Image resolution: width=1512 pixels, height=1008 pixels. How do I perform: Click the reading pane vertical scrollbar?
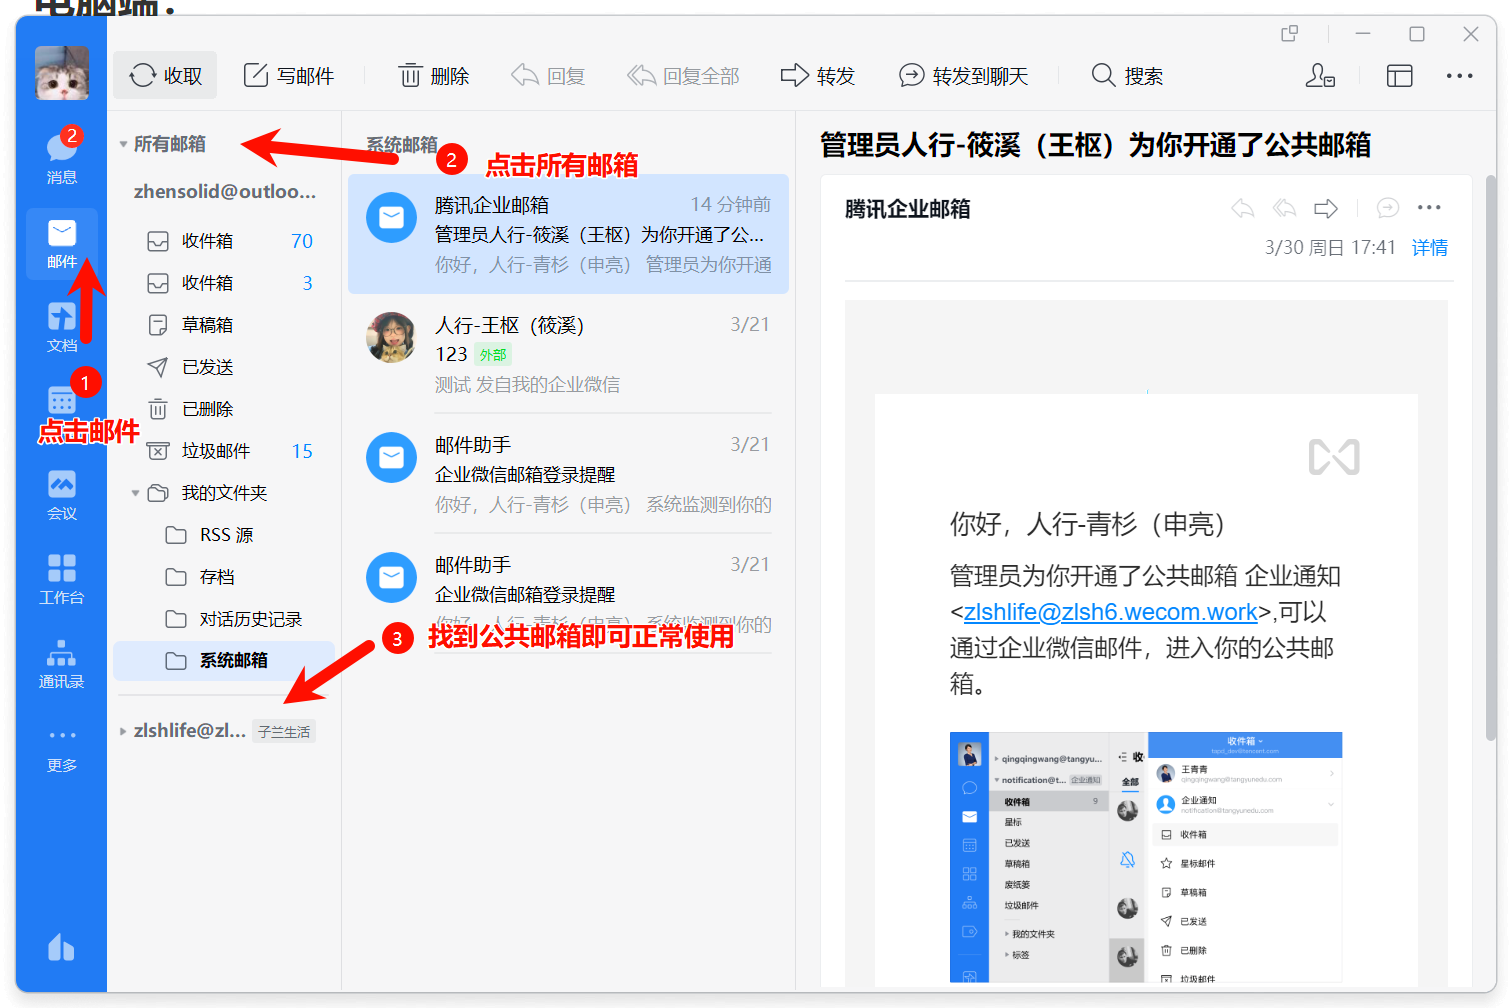point(1491,460)
